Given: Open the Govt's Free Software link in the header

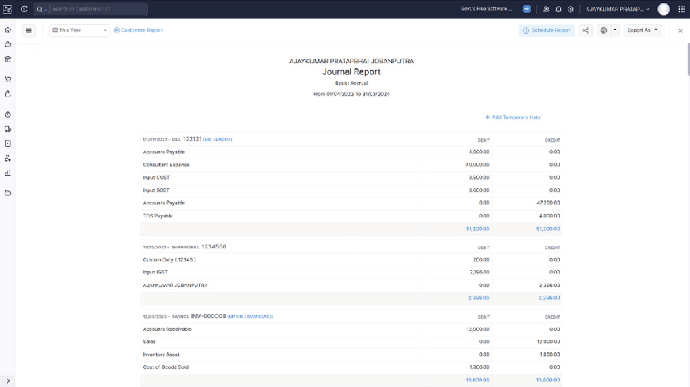Looking at the screenshot, I should point(486,9).
